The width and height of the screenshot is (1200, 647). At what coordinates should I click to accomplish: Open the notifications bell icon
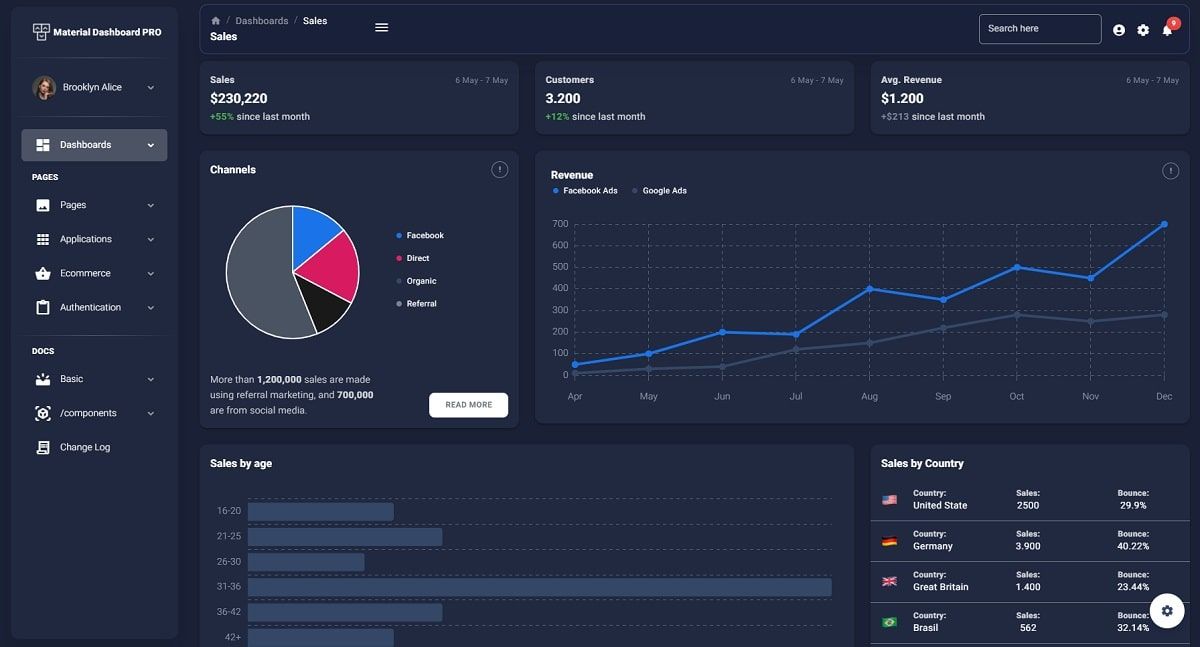coord(1166,29)
